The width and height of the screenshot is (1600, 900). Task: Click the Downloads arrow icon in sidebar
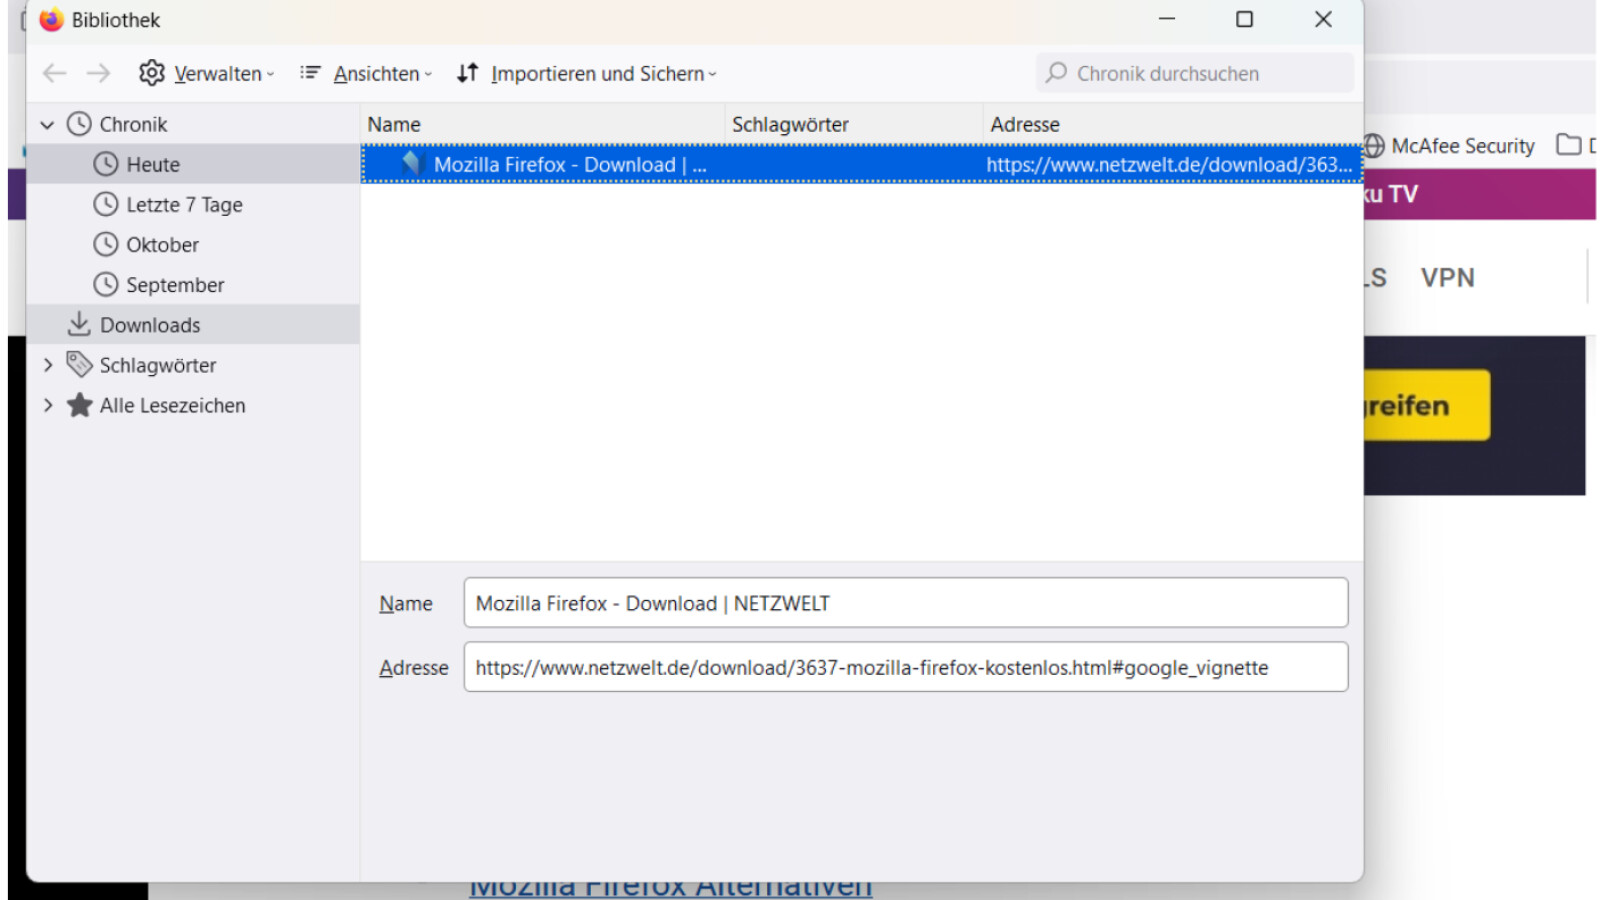pyautogui.click(x=79, y=324)
